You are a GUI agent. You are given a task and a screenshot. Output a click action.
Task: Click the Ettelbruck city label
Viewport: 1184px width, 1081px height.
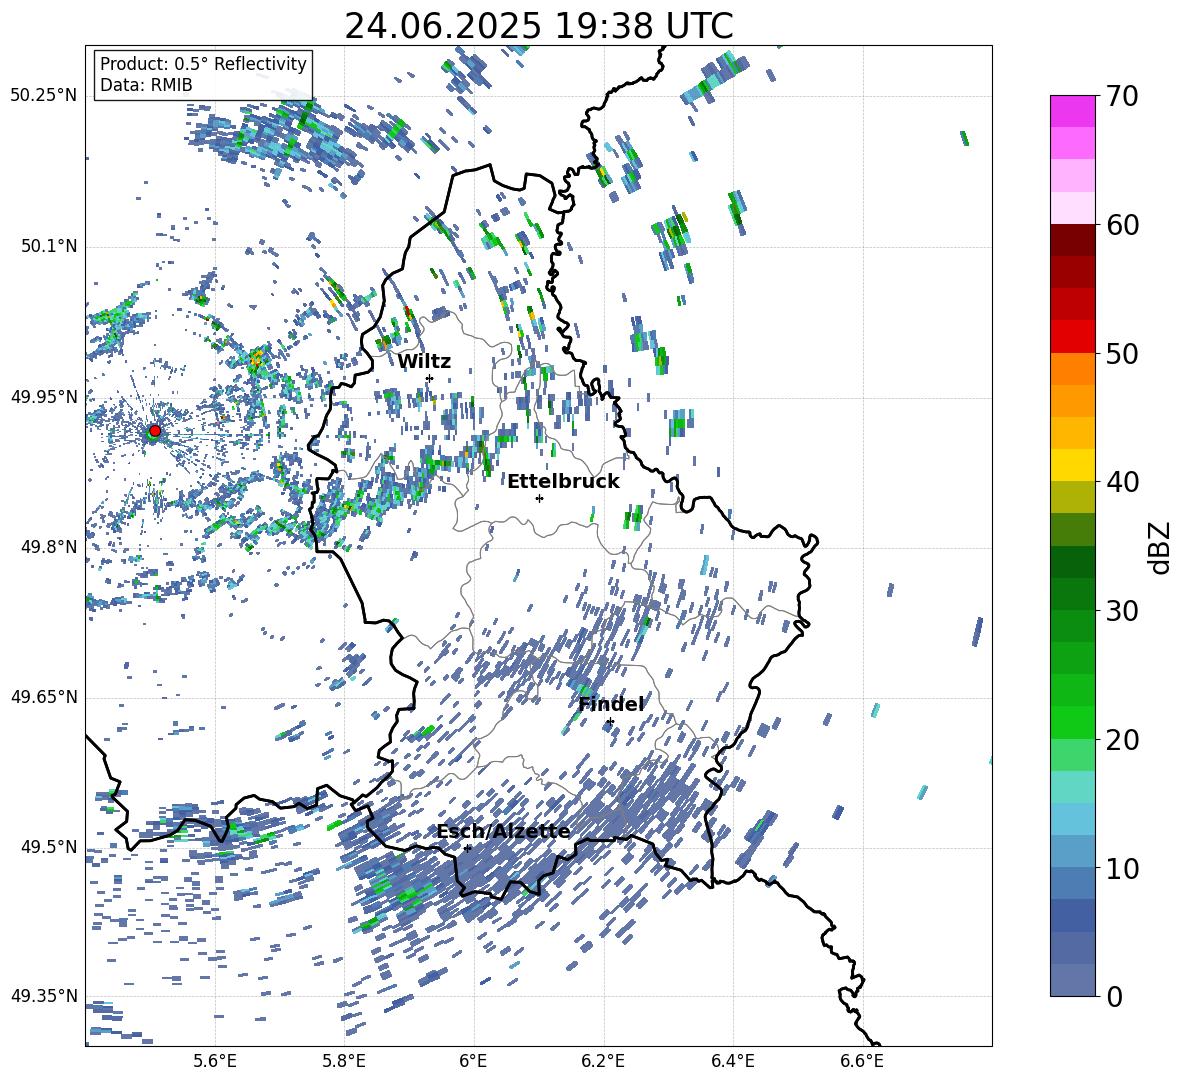[x=563, y=482]
